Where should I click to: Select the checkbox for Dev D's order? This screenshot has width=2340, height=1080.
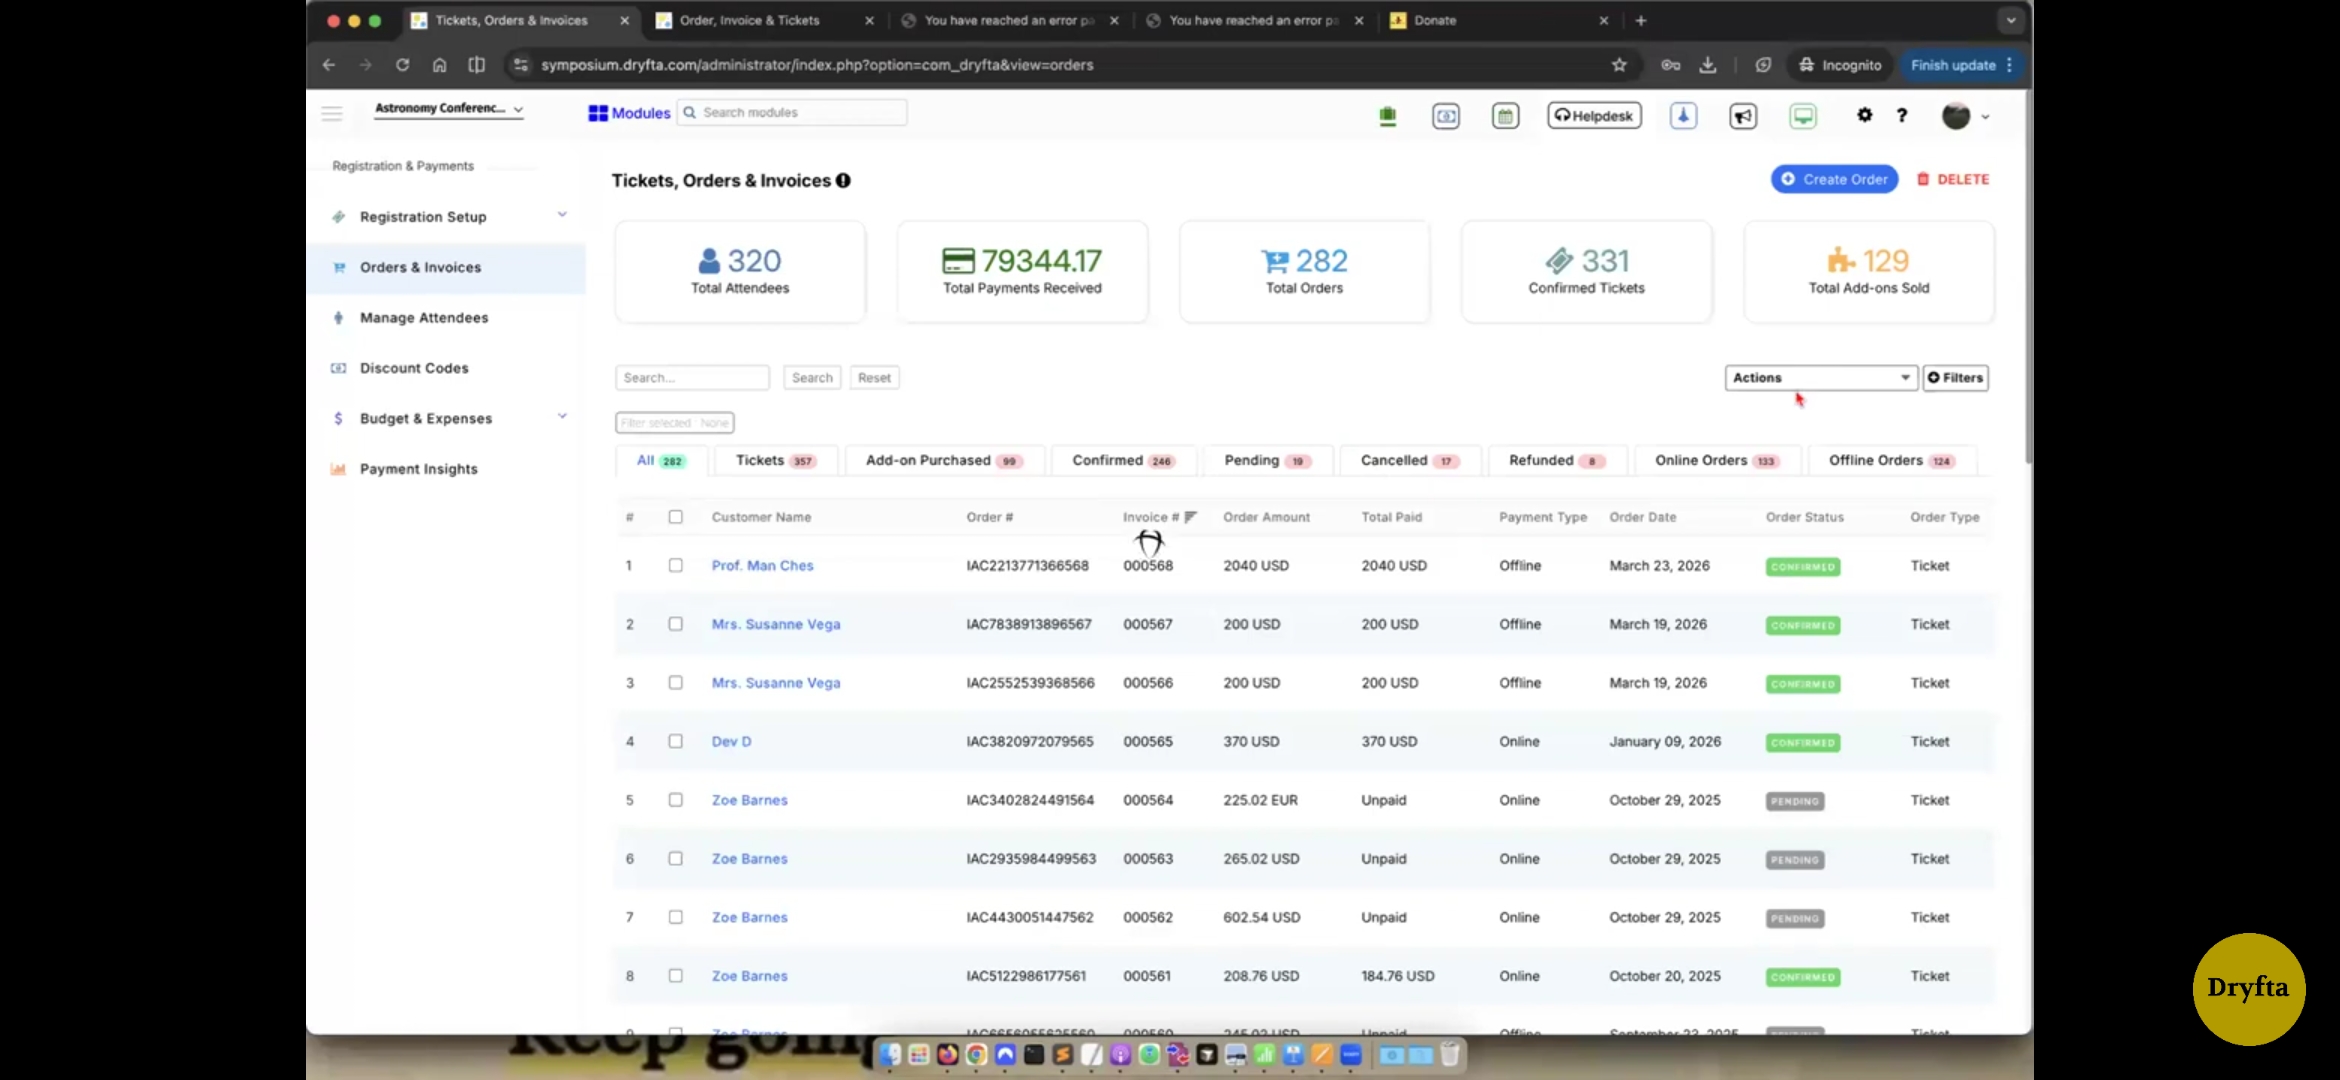point(675,741)
